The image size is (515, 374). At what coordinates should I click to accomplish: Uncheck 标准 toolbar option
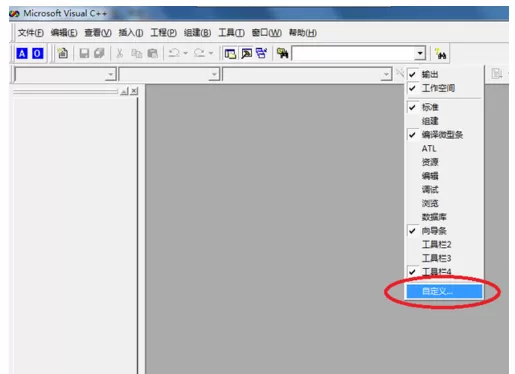444,107
